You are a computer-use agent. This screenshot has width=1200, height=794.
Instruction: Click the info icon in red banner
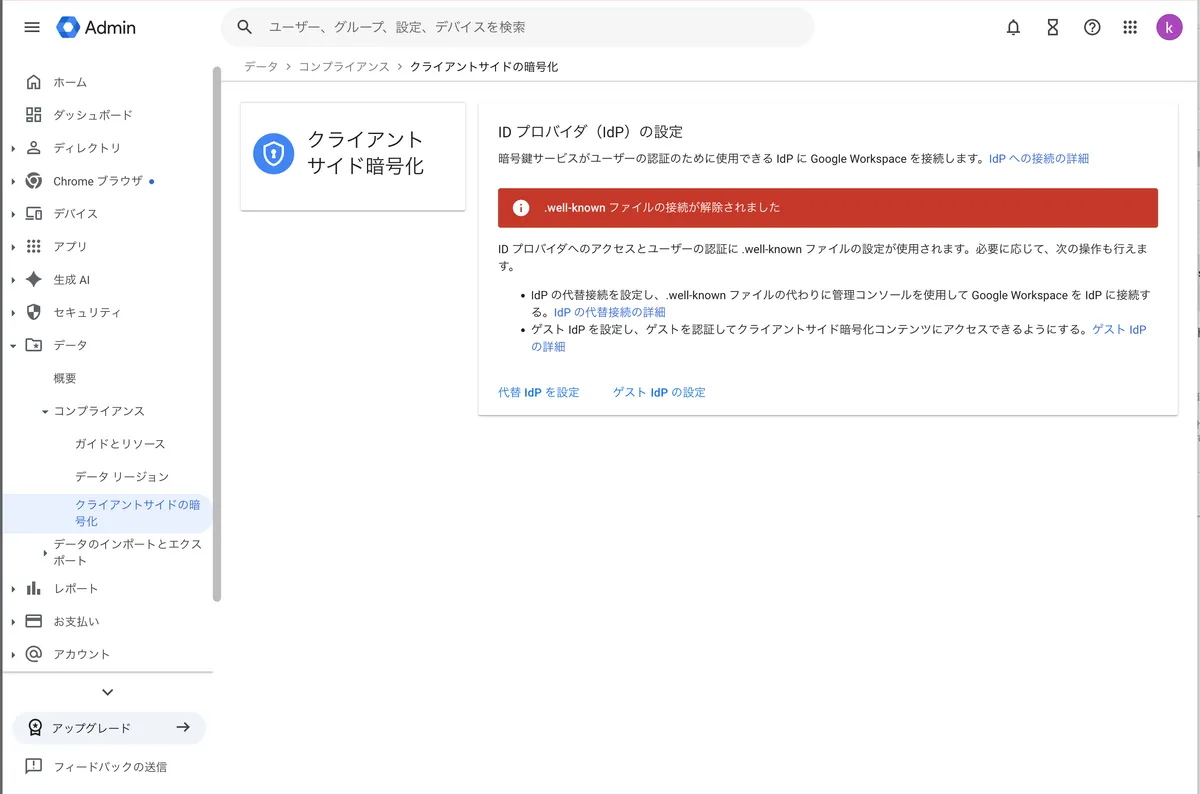pos(521,208)
